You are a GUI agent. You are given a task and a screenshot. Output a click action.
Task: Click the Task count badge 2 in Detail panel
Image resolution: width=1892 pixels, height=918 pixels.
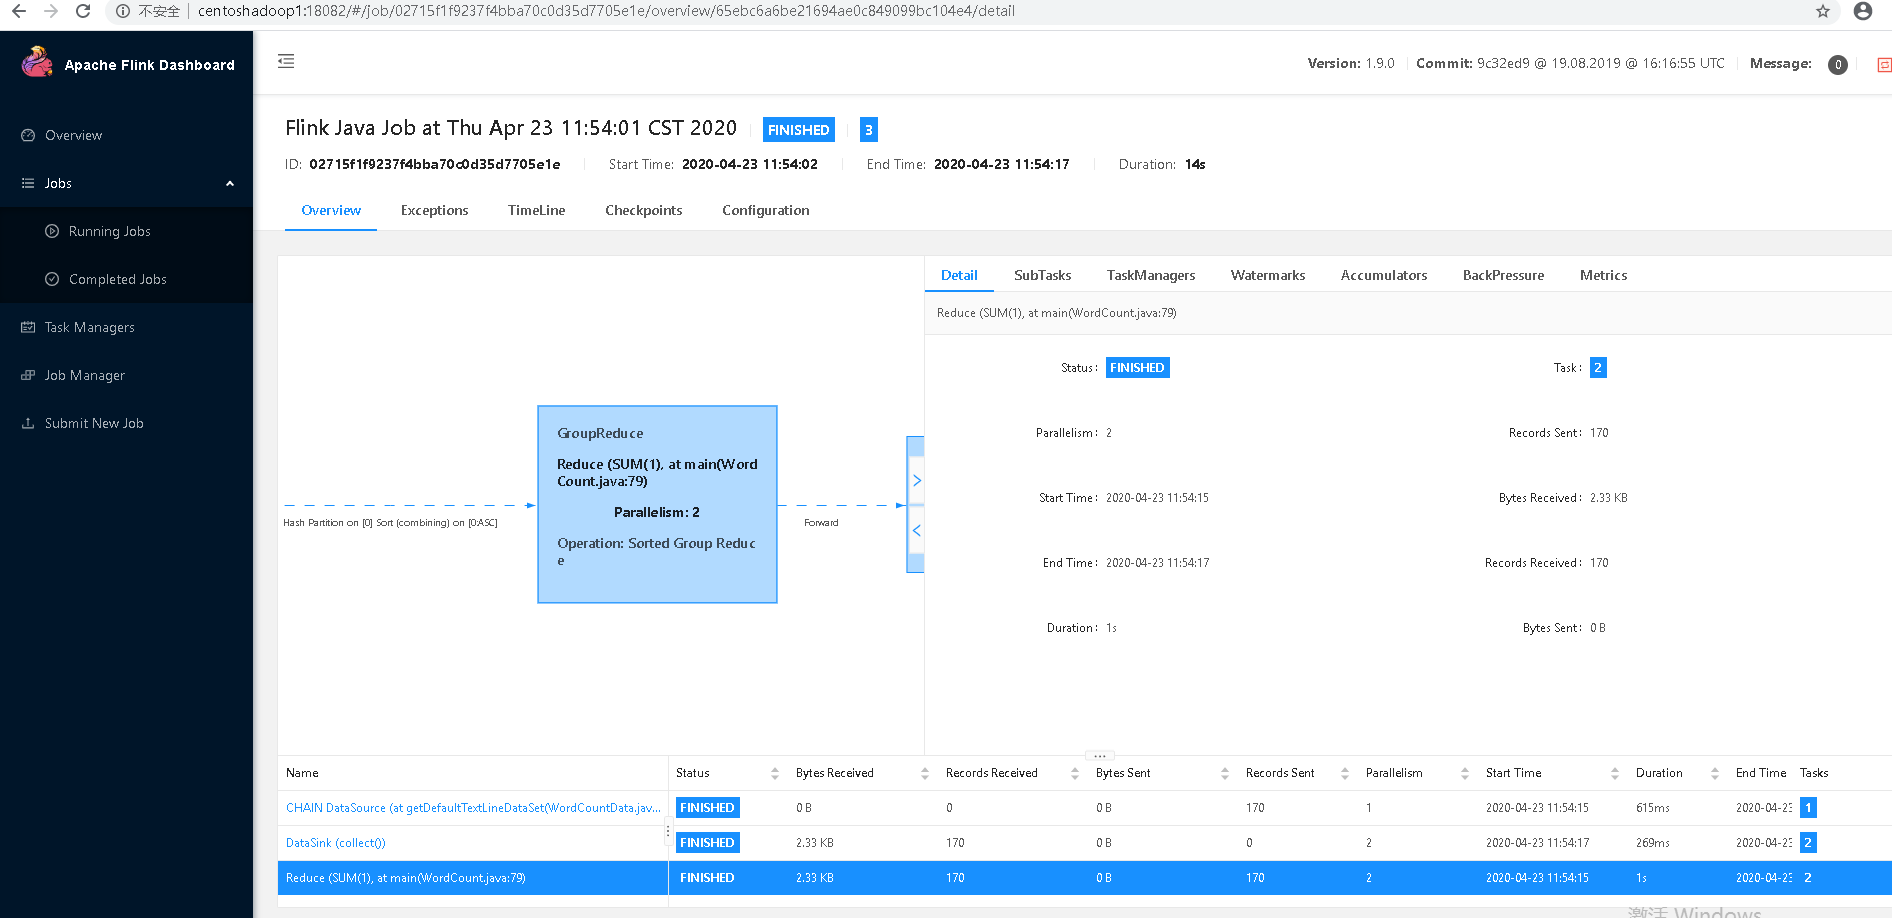point(1598,368)
